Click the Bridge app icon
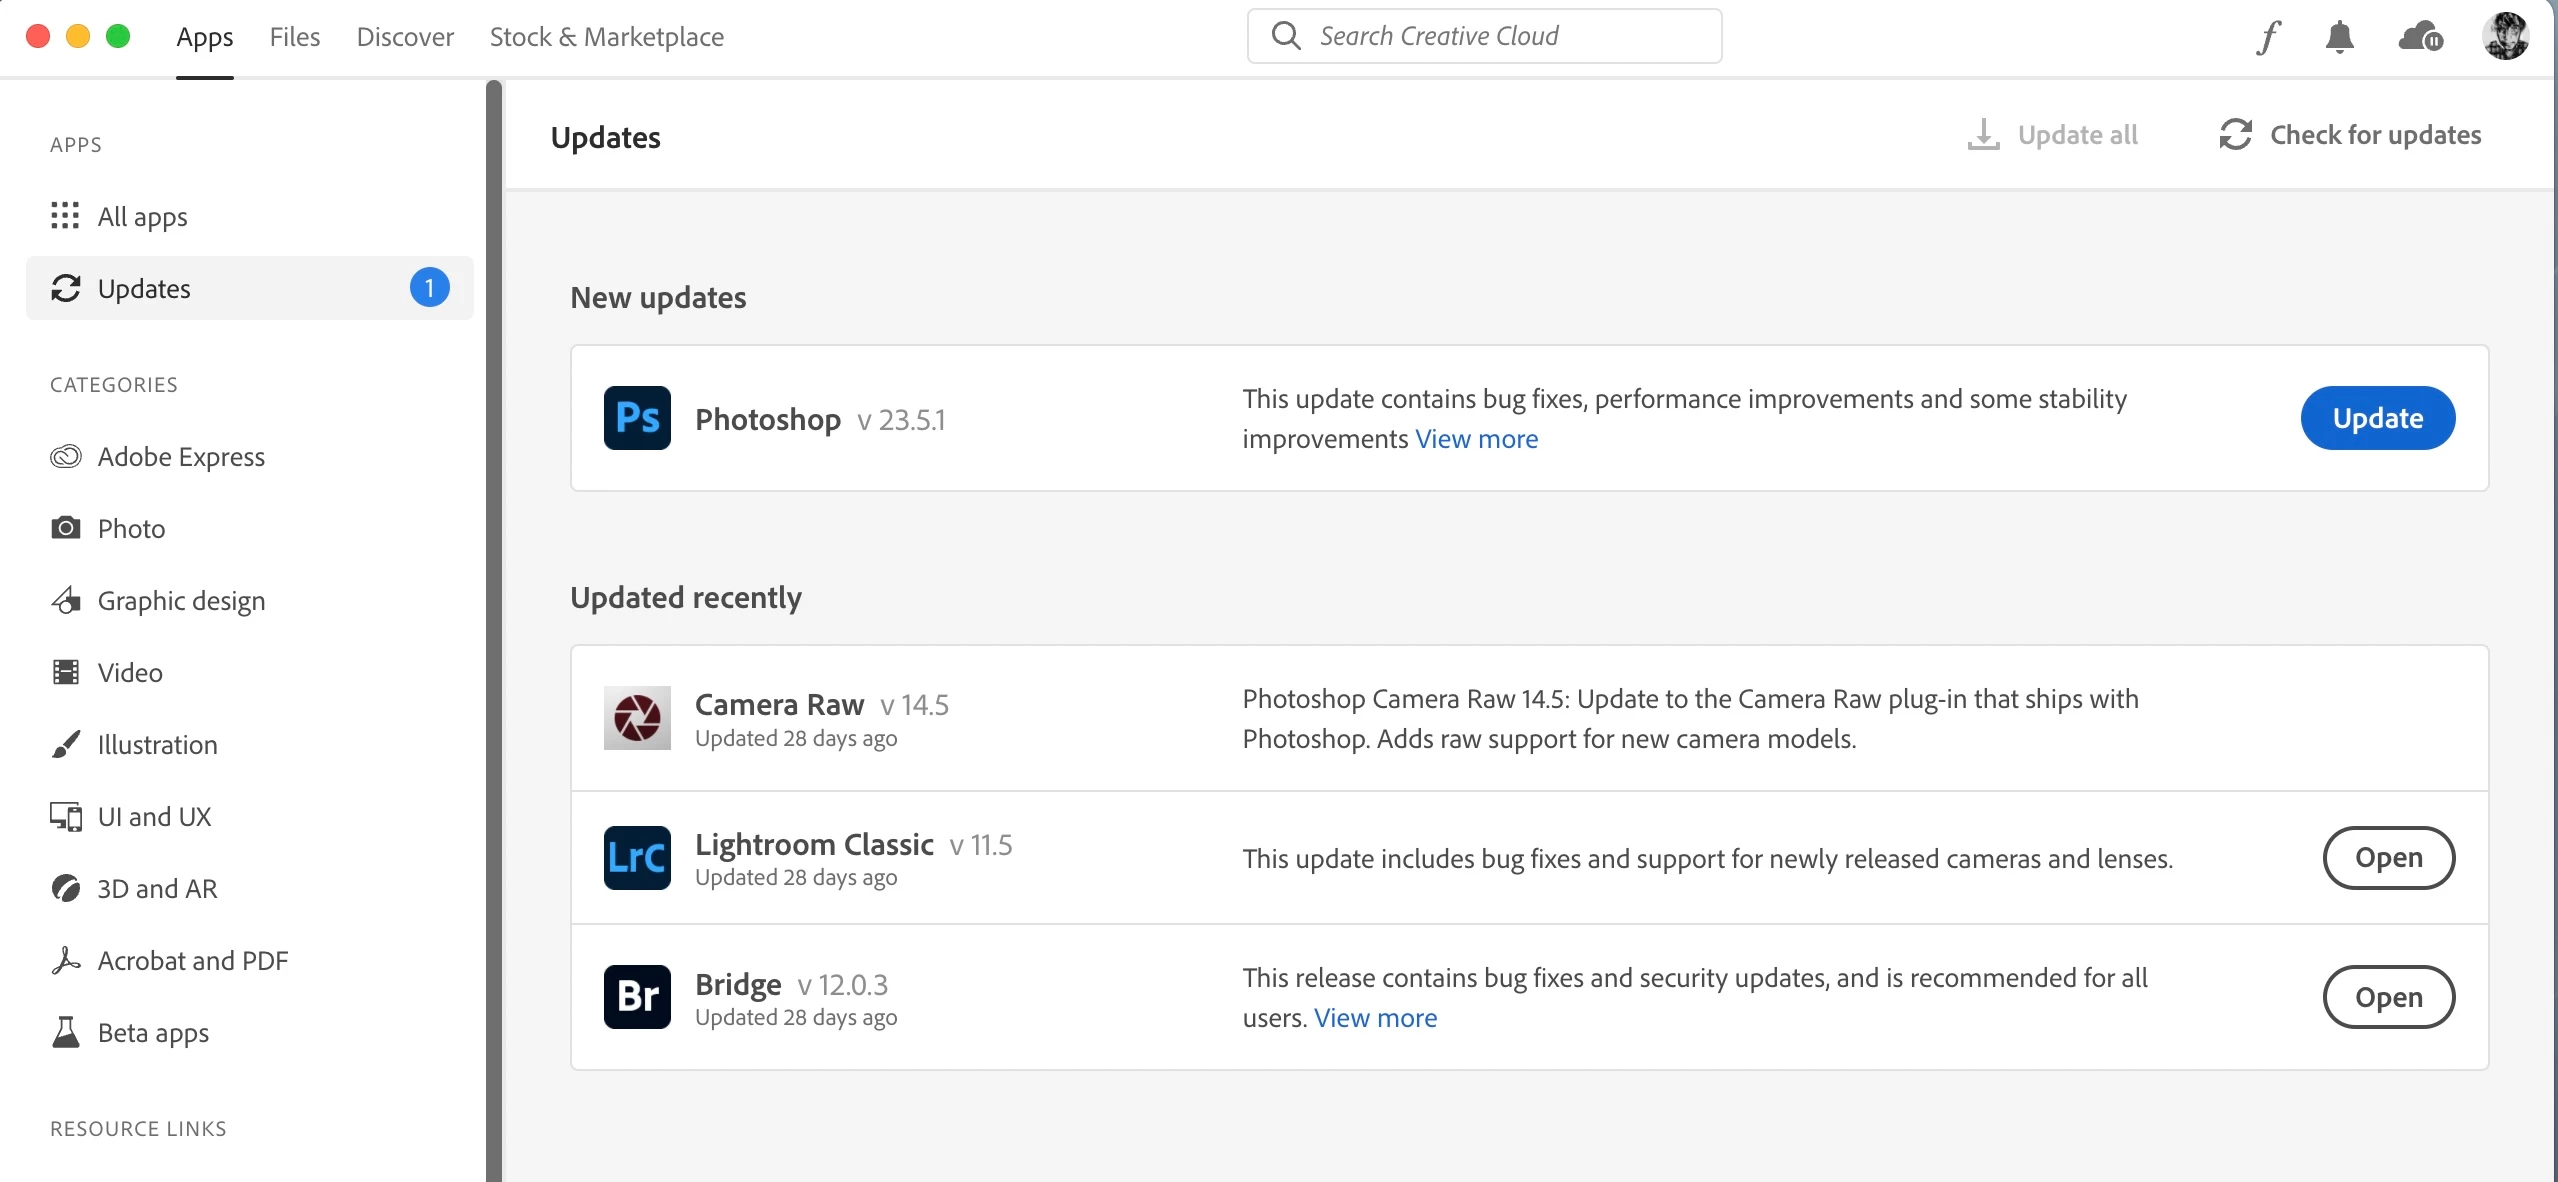Image resolution: width=2558 pixels, height=1182 pixels. [x=637, y=997]
